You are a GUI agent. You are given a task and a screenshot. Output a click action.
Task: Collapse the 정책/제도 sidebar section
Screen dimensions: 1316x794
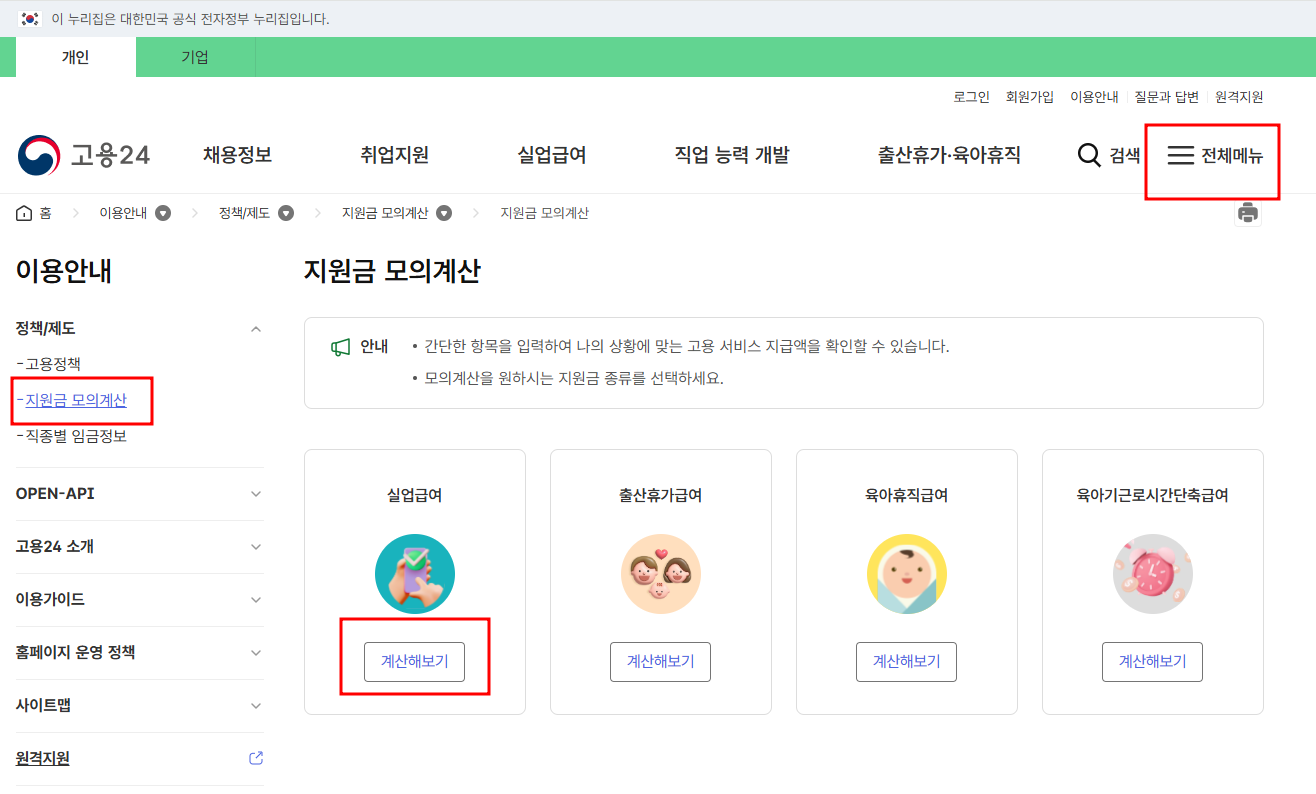point(256,327)
